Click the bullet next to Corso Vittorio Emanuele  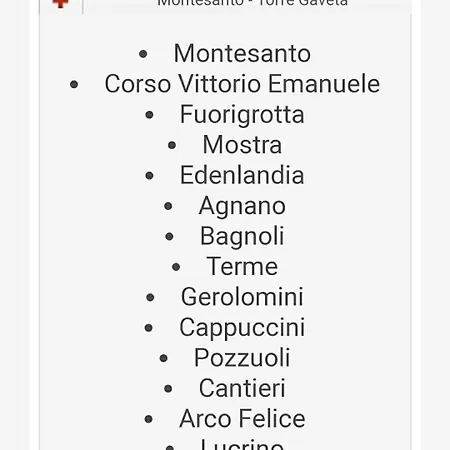74,84
